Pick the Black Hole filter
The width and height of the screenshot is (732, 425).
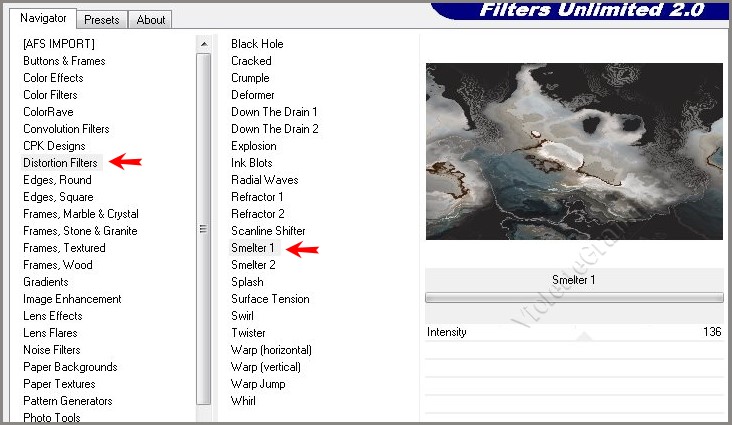click(x=257, y=44)
